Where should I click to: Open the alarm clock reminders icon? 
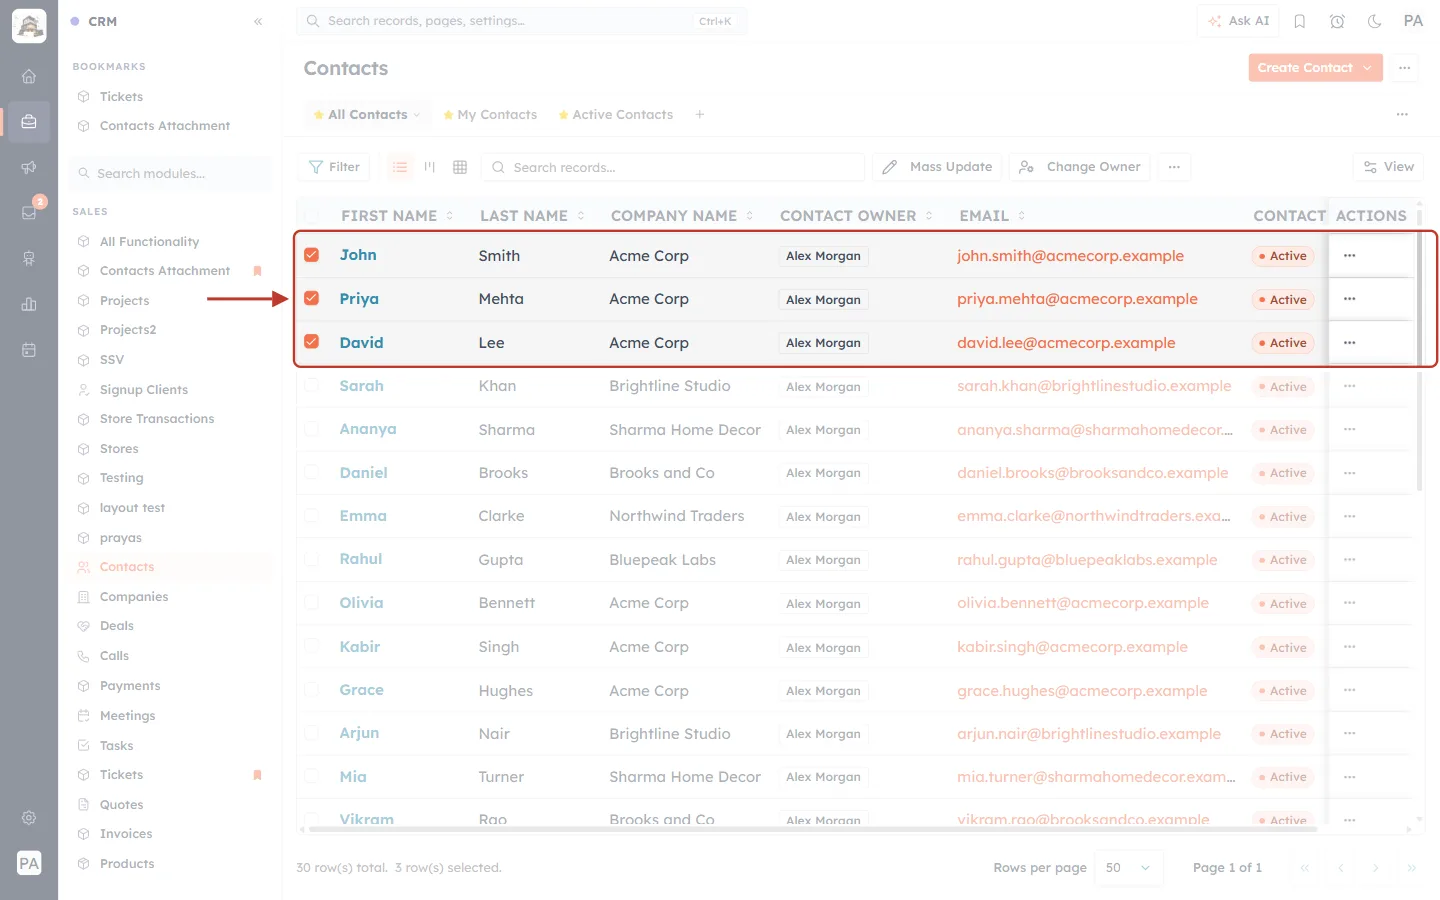coord(1337,21)
